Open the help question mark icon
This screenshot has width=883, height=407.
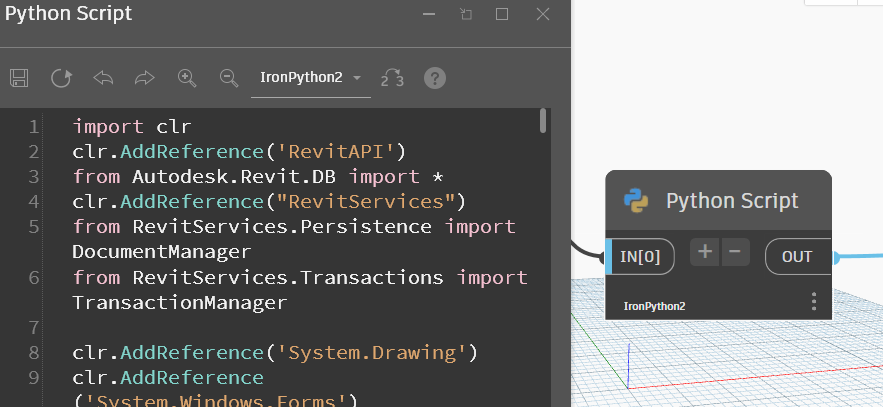tap(435, 78)
